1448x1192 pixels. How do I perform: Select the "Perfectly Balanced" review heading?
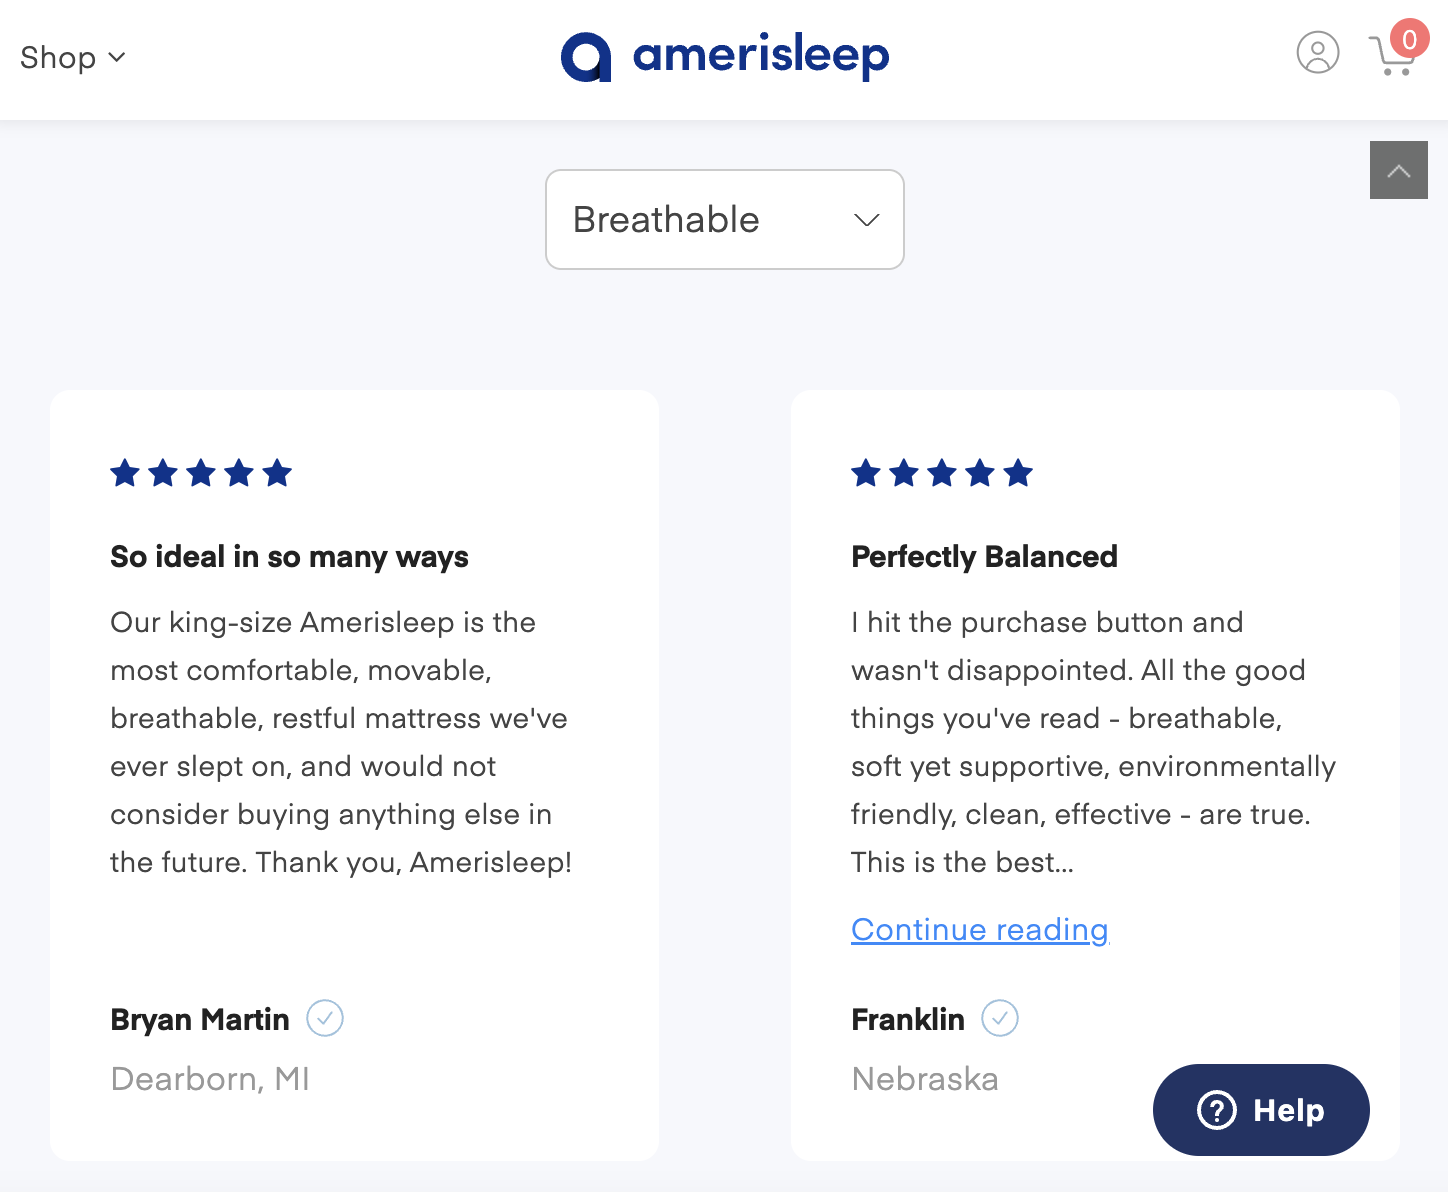tap(984, 557)
